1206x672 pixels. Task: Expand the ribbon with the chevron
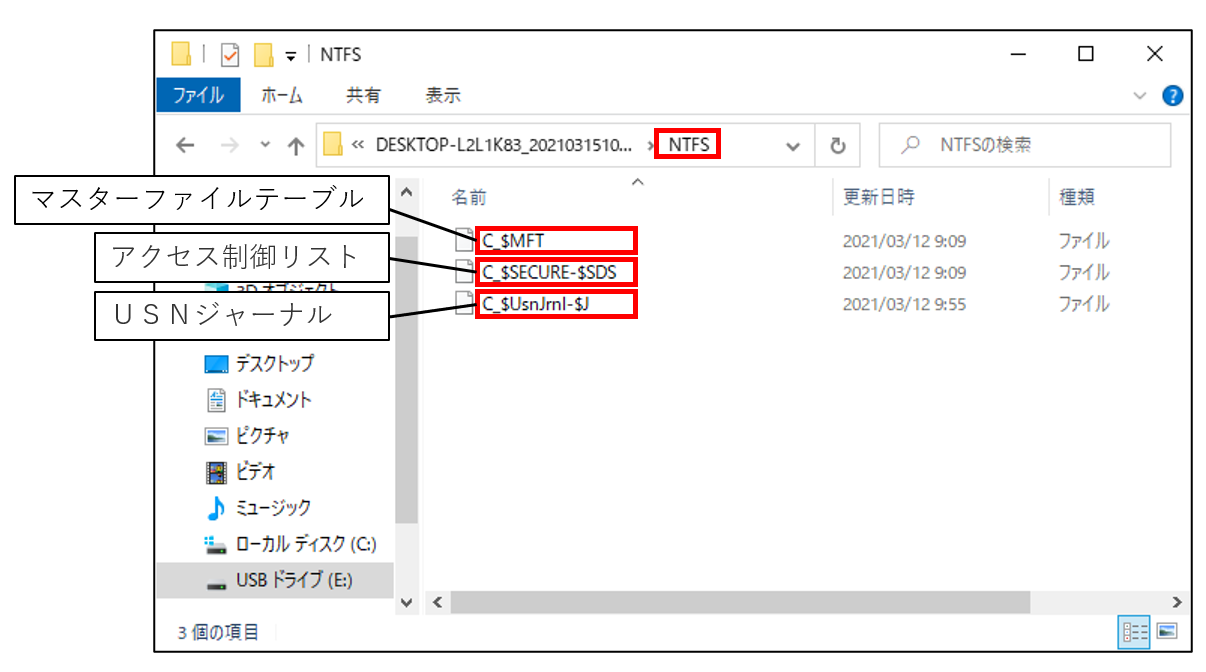point(1140,96)
